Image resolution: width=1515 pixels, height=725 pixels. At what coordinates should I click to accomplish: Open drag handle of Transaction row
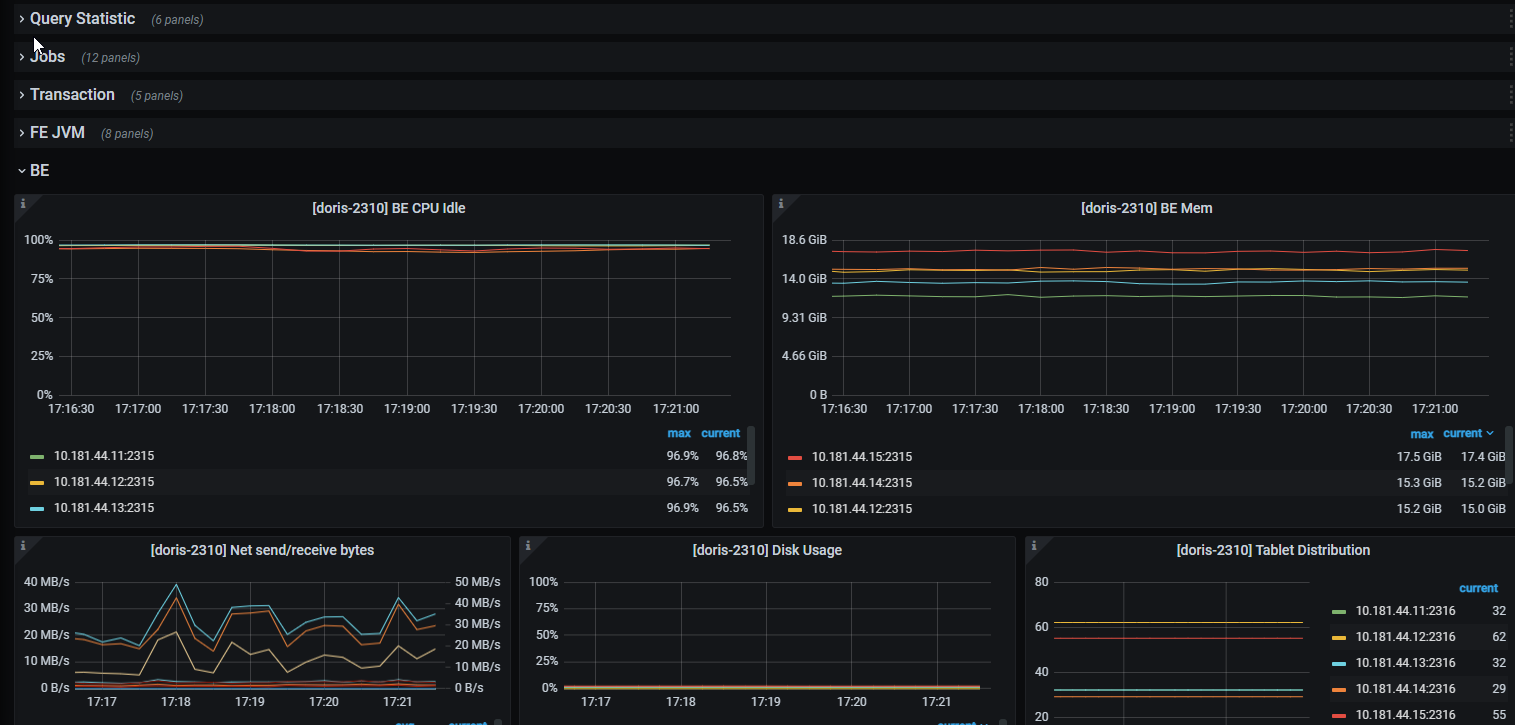(x=1510, y=95)
